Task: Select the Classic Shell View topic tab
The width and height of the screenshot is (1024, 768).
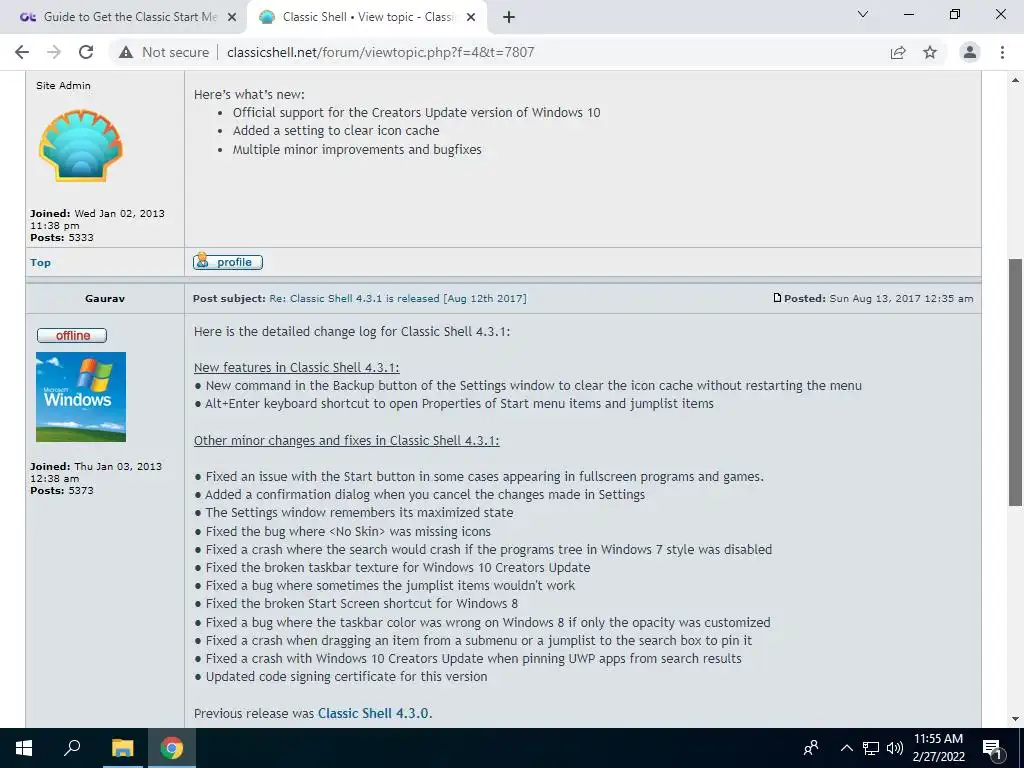Action: coord(366,17)
